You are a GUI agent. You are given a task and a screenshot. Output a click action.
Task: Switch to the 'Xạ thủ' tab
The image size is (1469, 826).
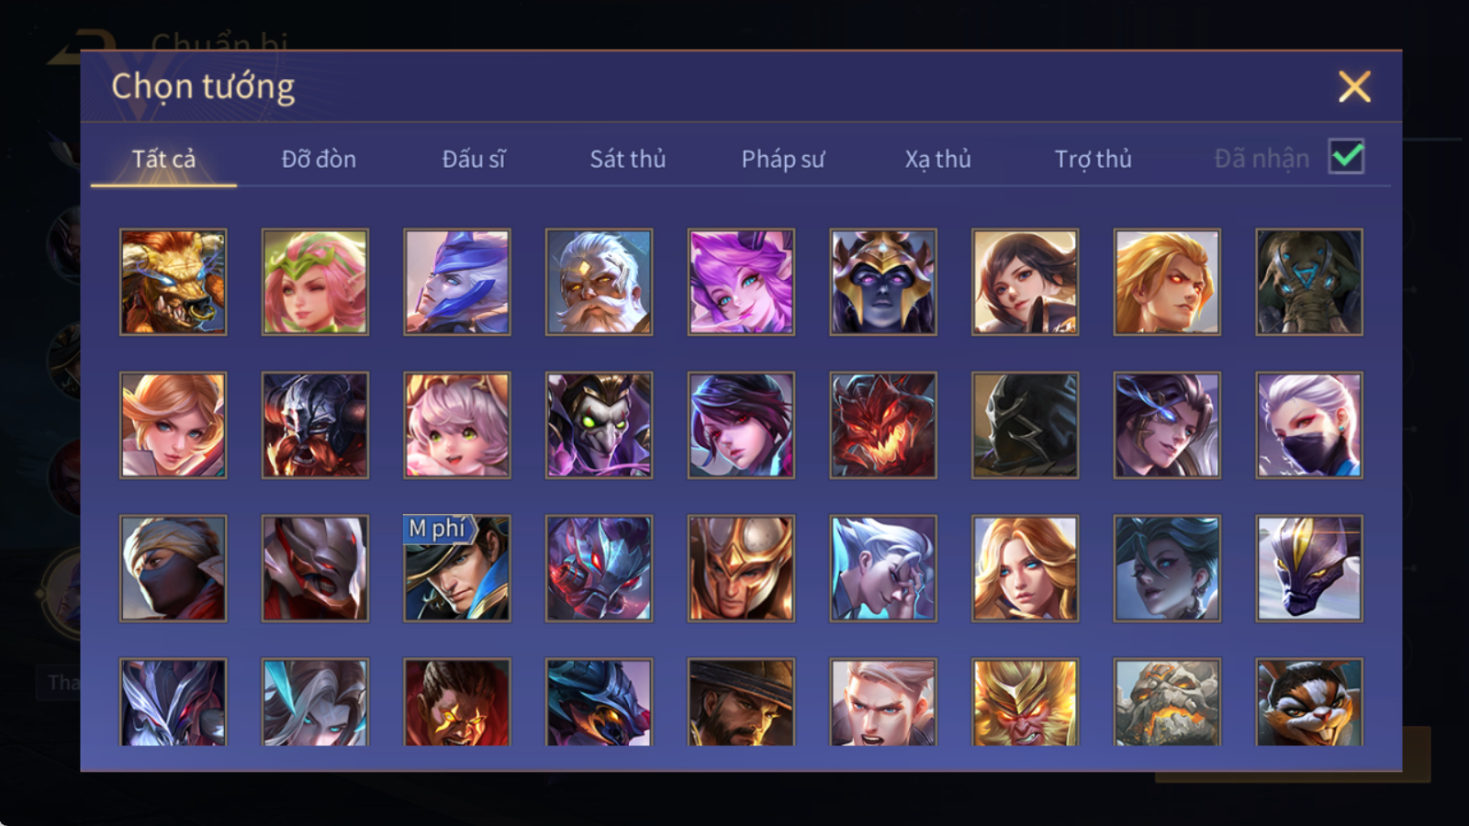tap(938, 159)
